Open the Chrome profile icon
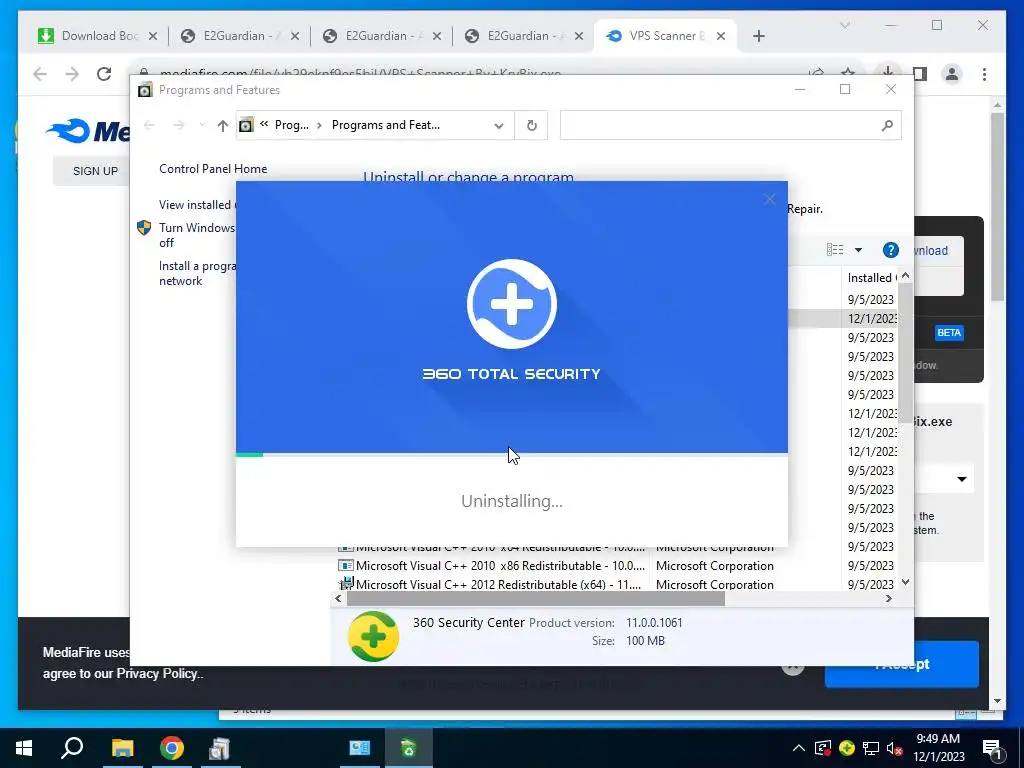Screen dimensions: 1024x768 pyautogui.click(x=952, y=74)
